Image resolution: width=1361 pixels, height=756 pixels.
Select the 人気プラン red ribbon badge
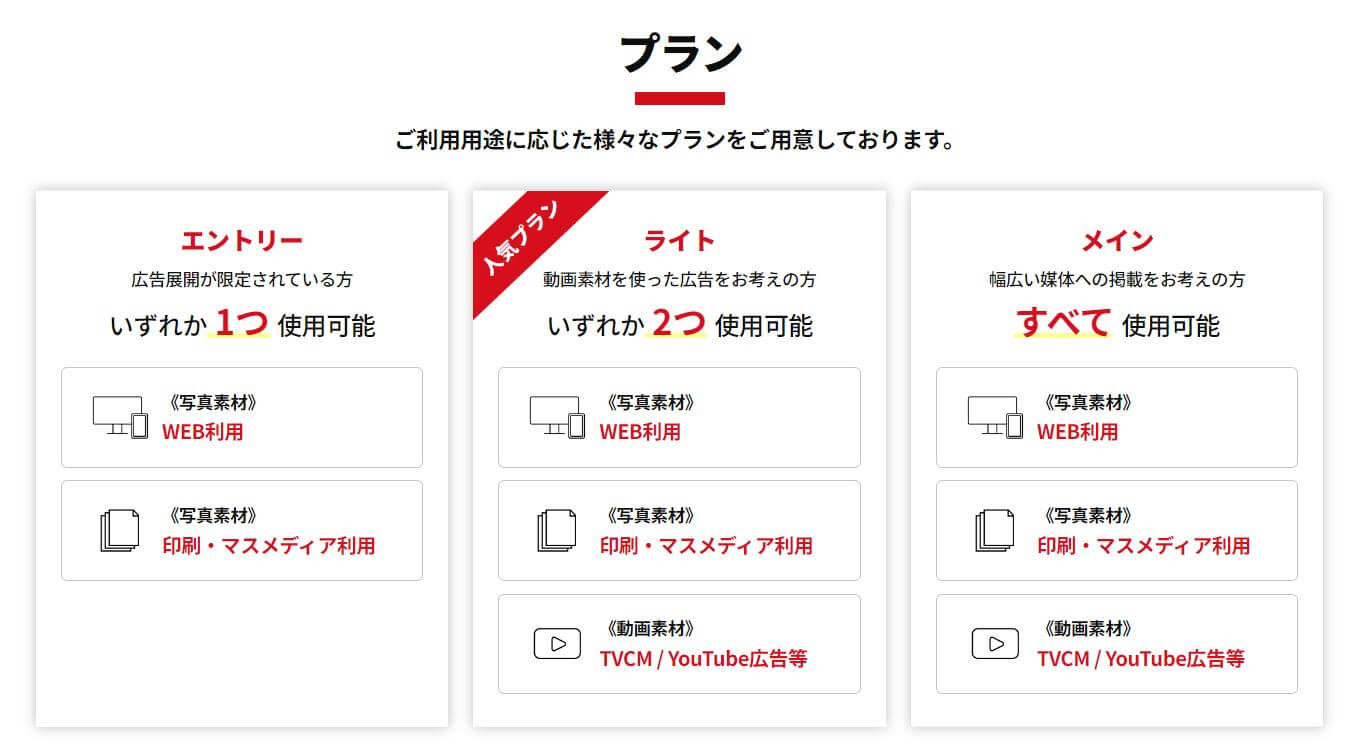coord(524,238)
